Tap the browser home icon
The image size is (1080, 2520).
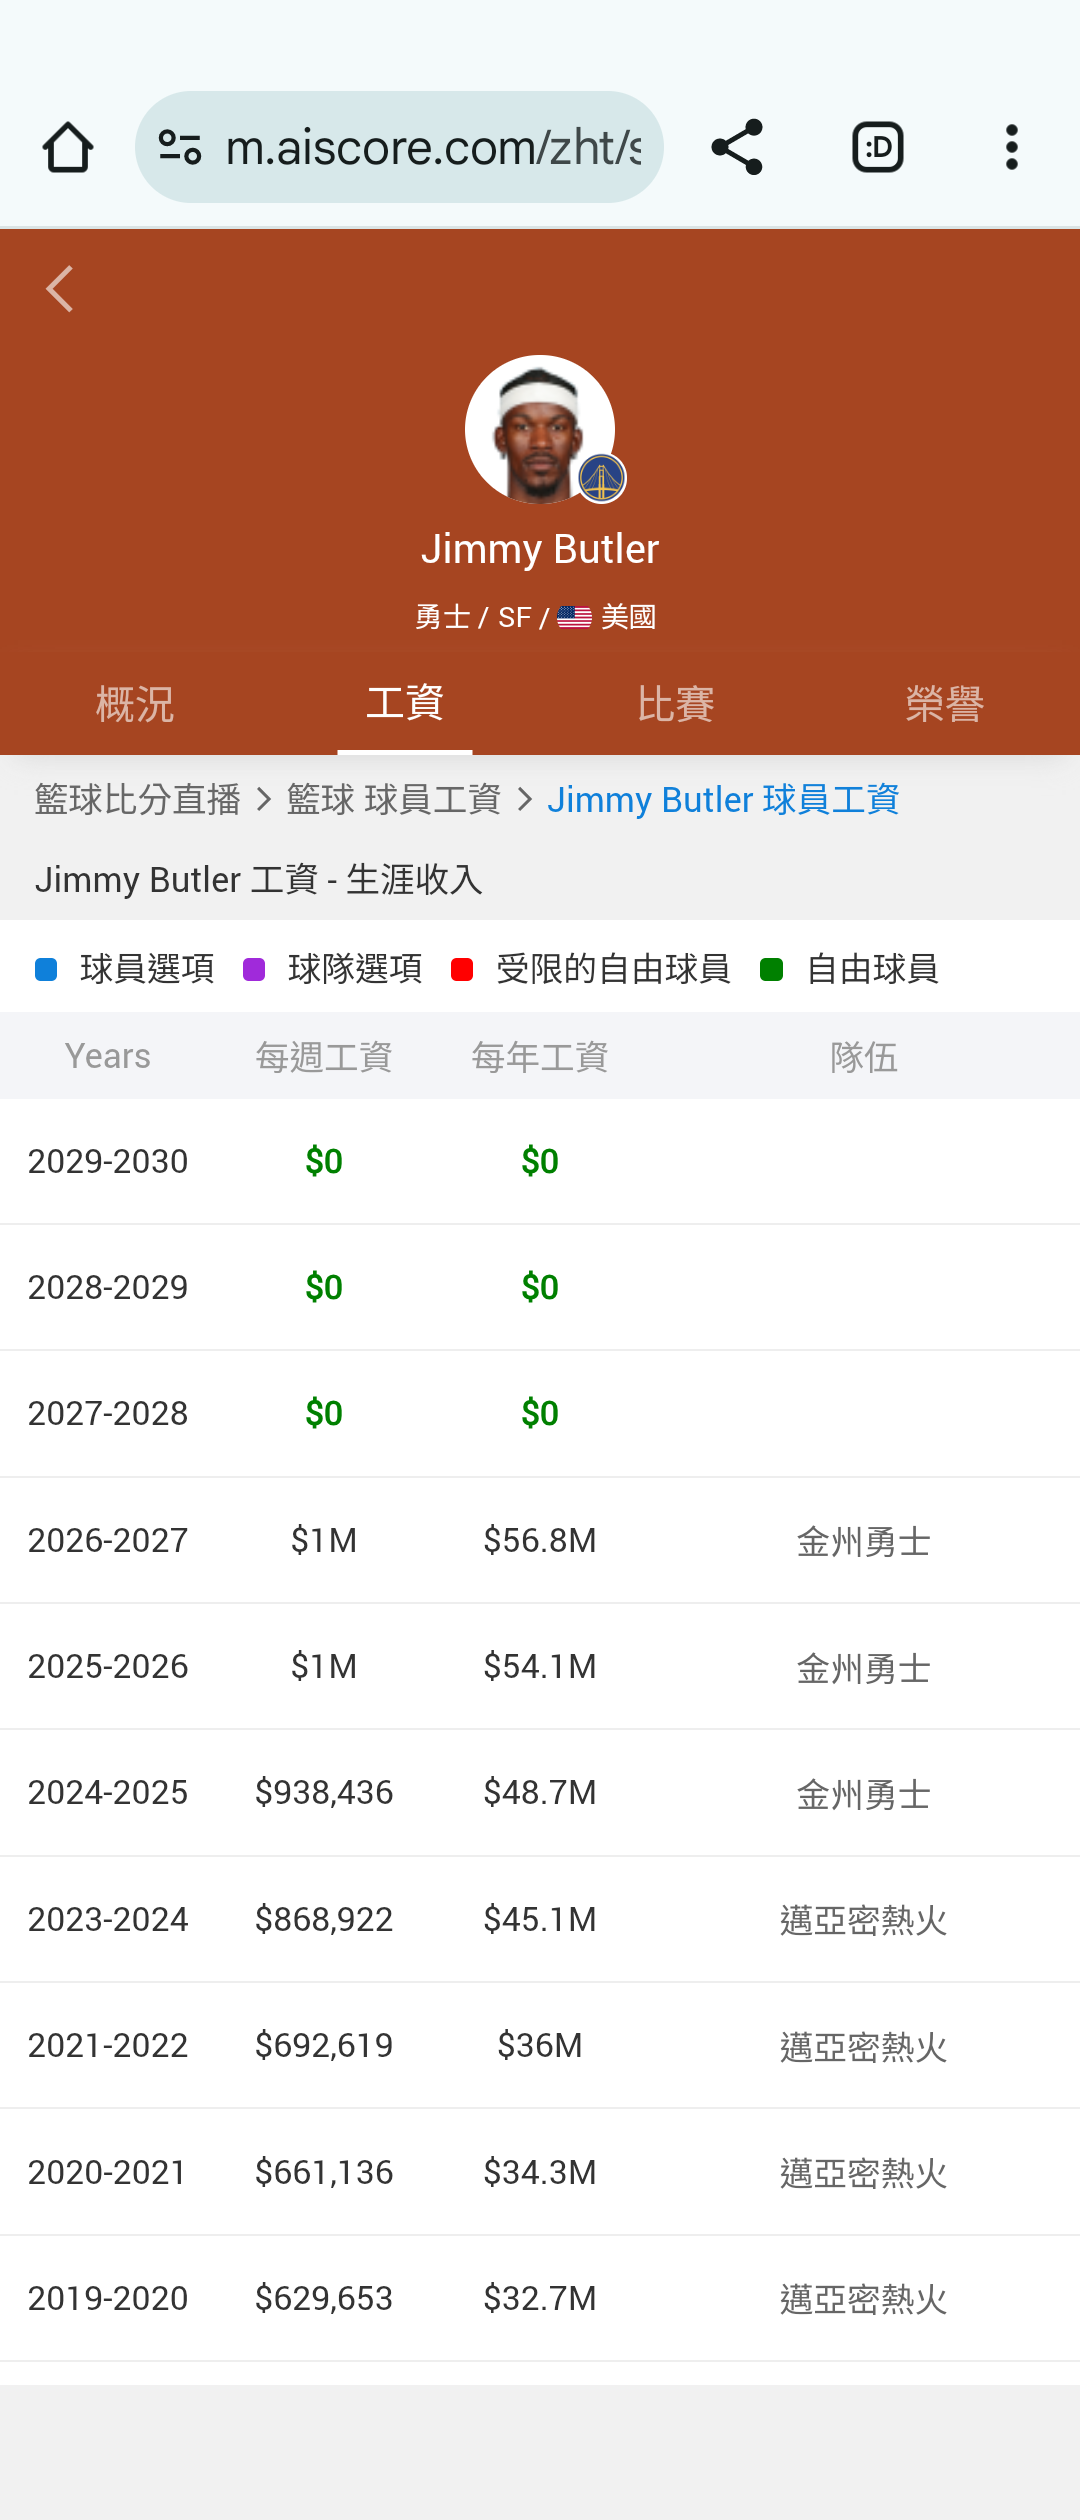point(68,148)
